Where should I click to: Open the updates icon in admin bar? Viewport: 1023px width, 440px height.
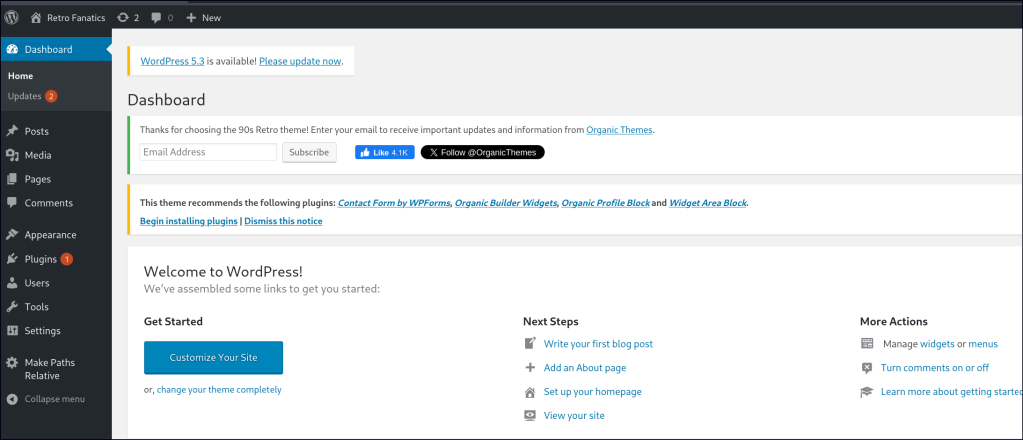[x=122, y=18]
